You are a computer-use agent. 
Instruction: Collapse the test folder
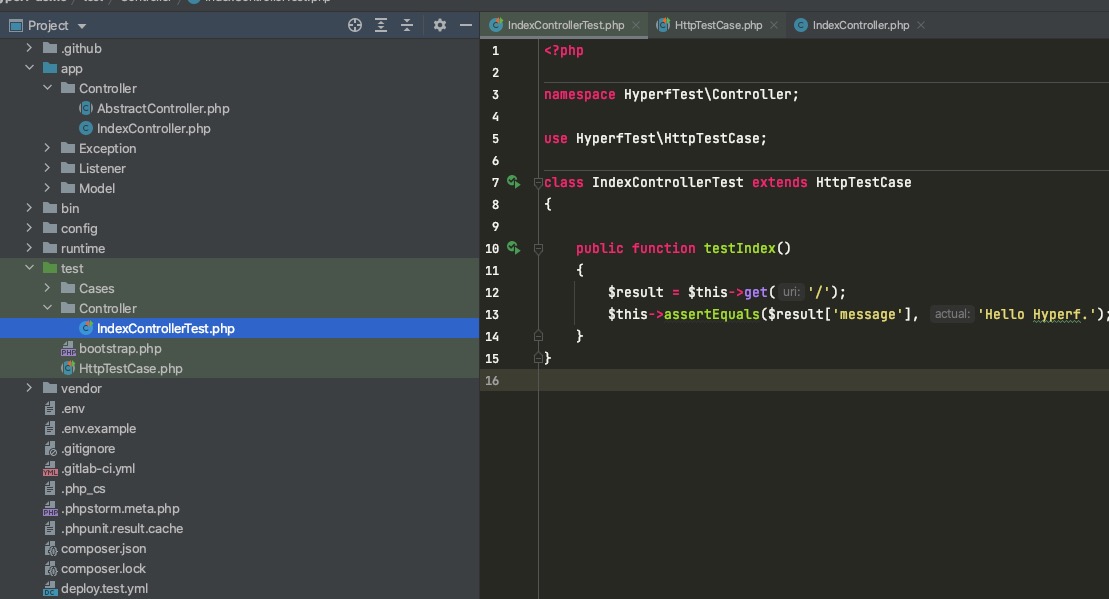[x=29, y=268]
